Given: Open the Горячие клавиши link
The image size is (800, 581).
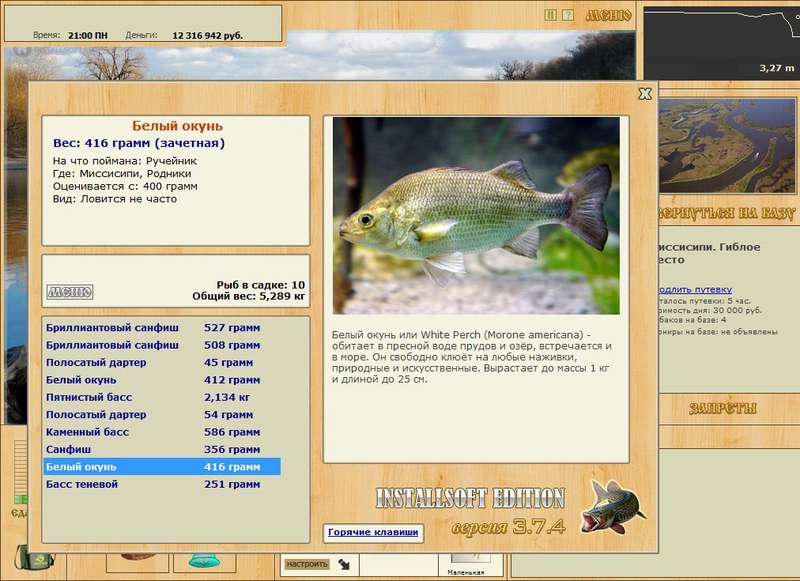Looking at the screenshot, I should click(x=373, y=532).
